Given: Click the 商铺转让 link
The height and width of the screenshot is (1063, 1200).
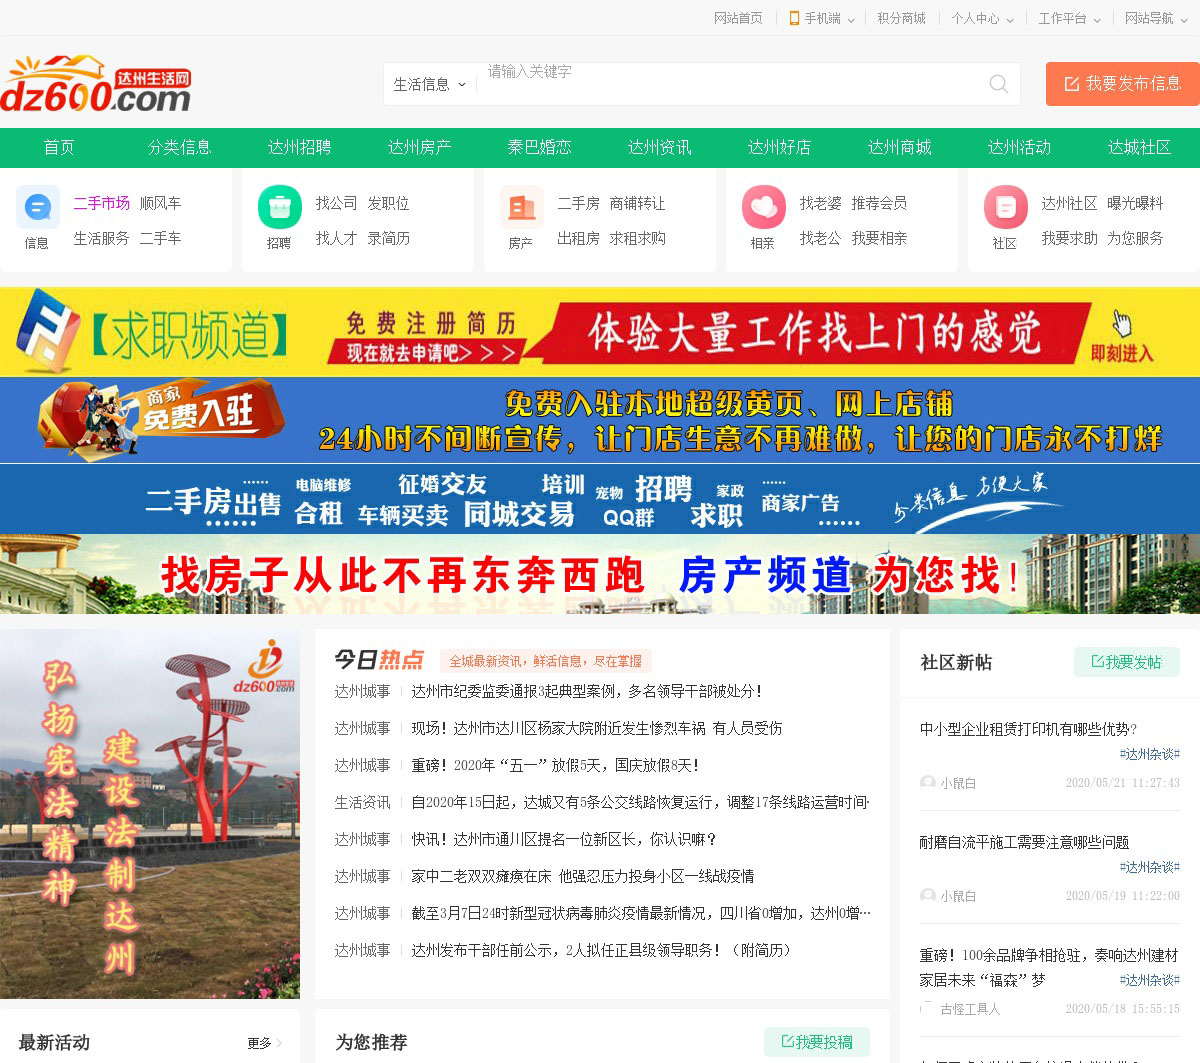Looking at the screenshot, I should point(637,203).
